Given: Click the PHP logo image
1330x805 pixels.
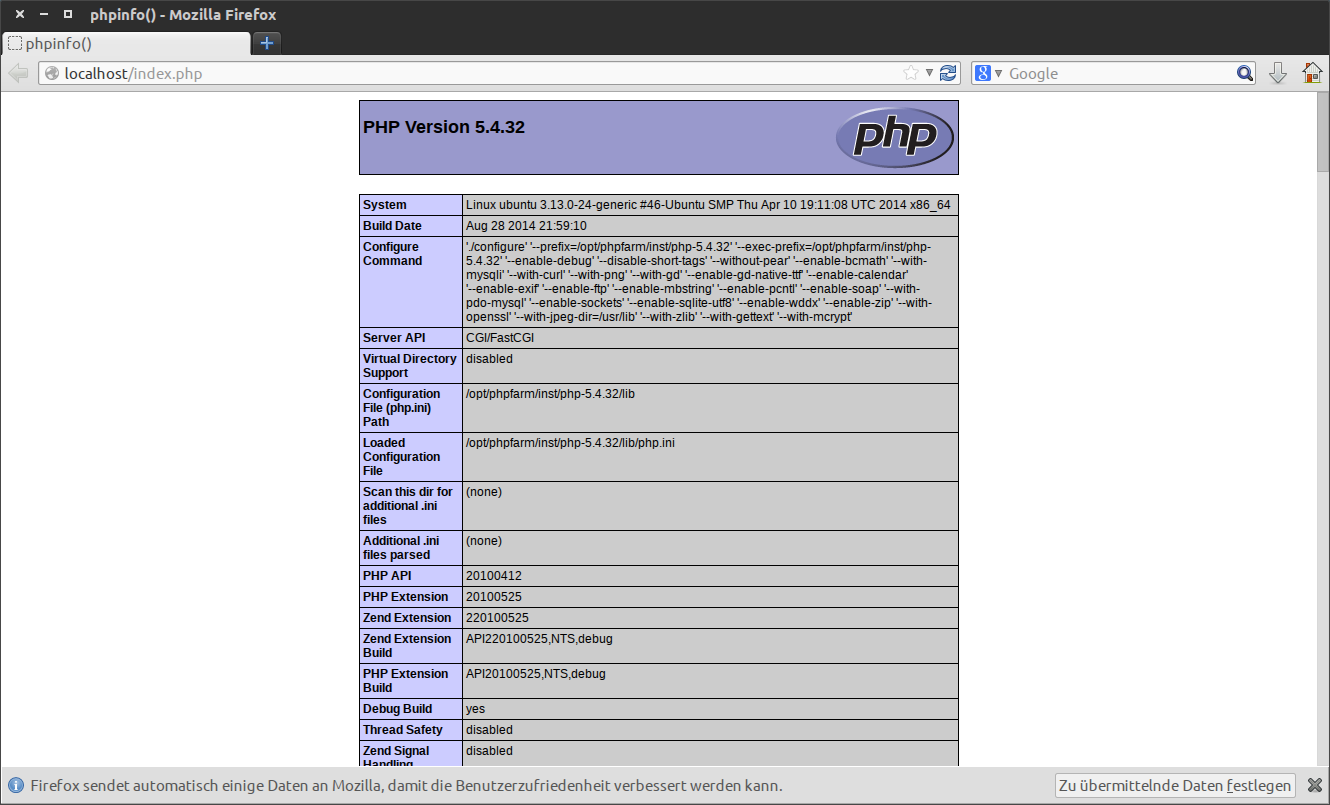Looking at the screenshot, I should (894, 137).
